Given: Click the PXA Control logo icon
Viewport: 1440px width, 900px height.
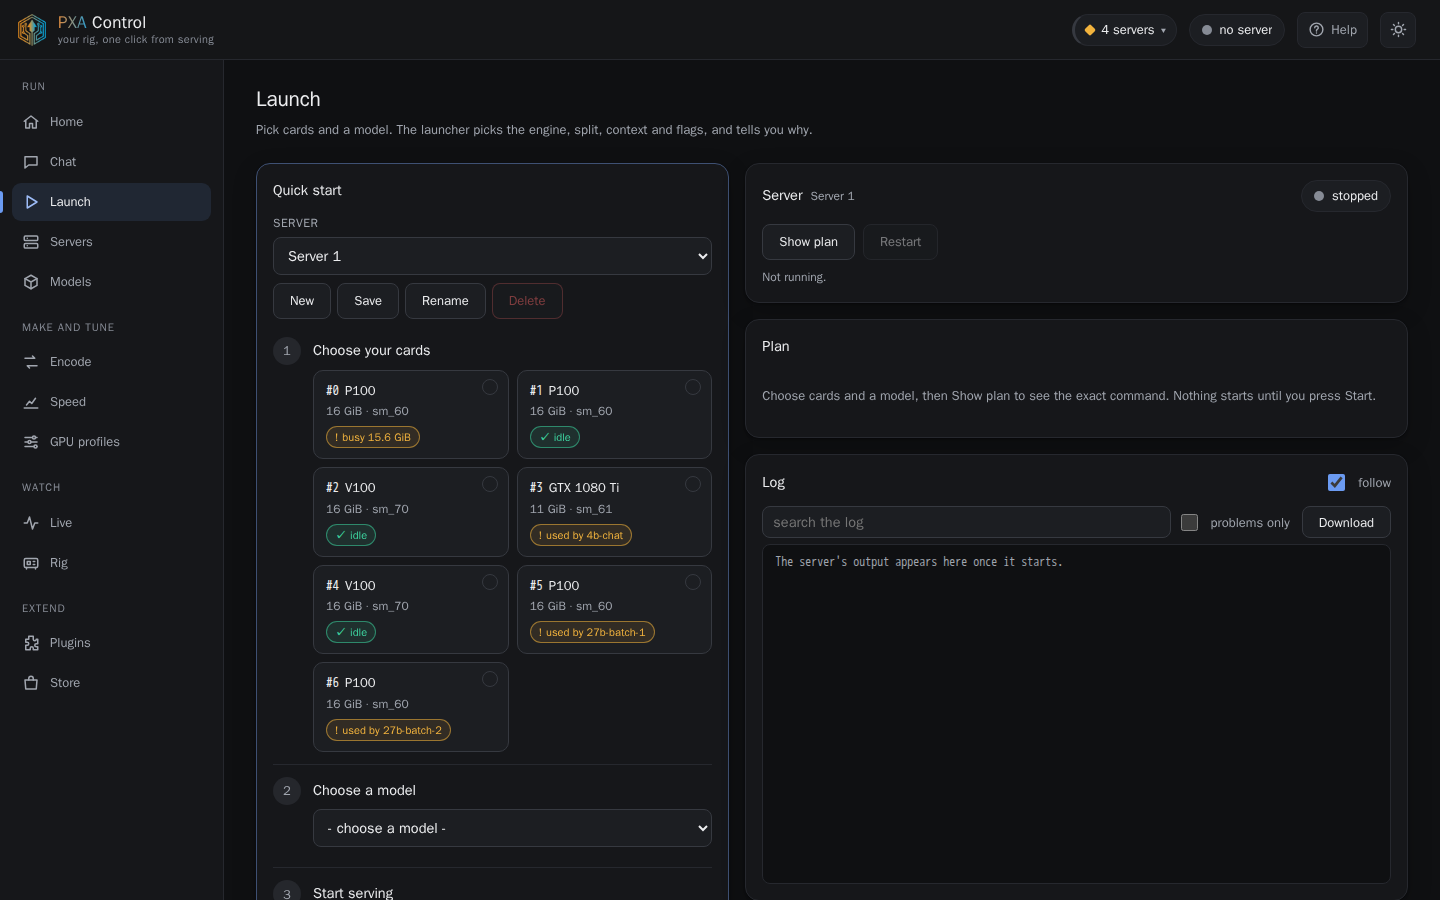Looking at the screenshot, I should click(x=32, y=30).
